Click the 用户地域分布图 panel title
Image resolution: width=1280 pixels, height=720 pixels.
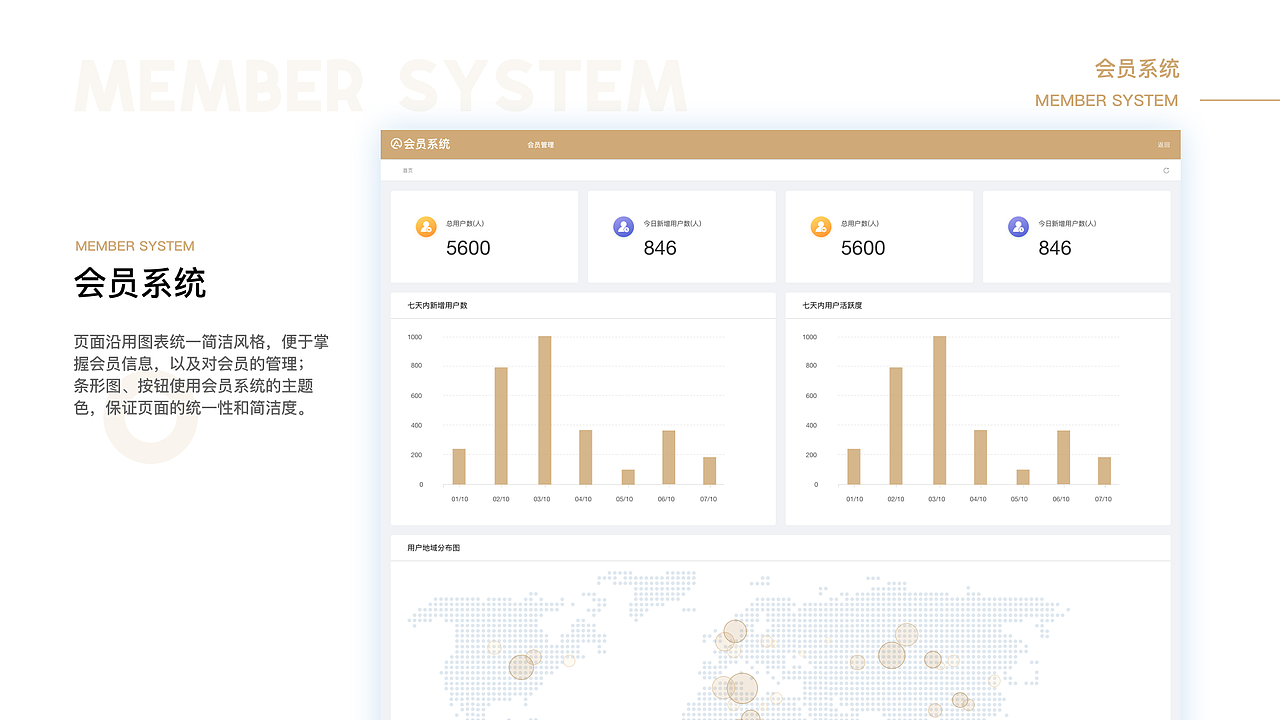434,548
